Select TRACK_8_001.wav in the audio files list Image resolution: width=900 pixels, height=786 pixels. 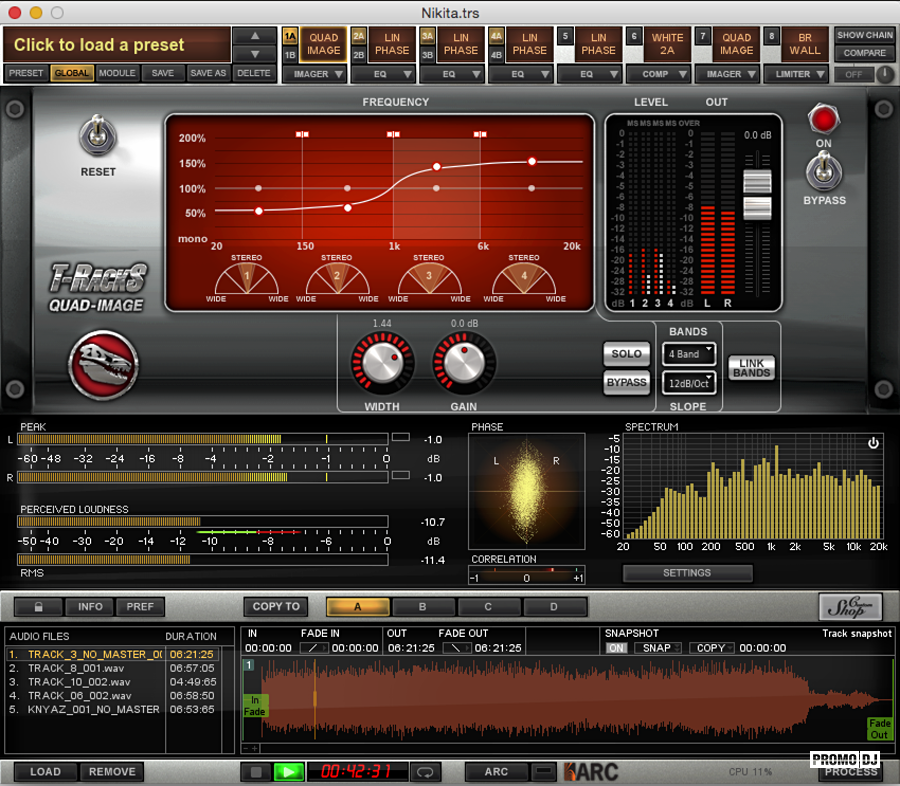pyautogui.click(x=114, y=668)
